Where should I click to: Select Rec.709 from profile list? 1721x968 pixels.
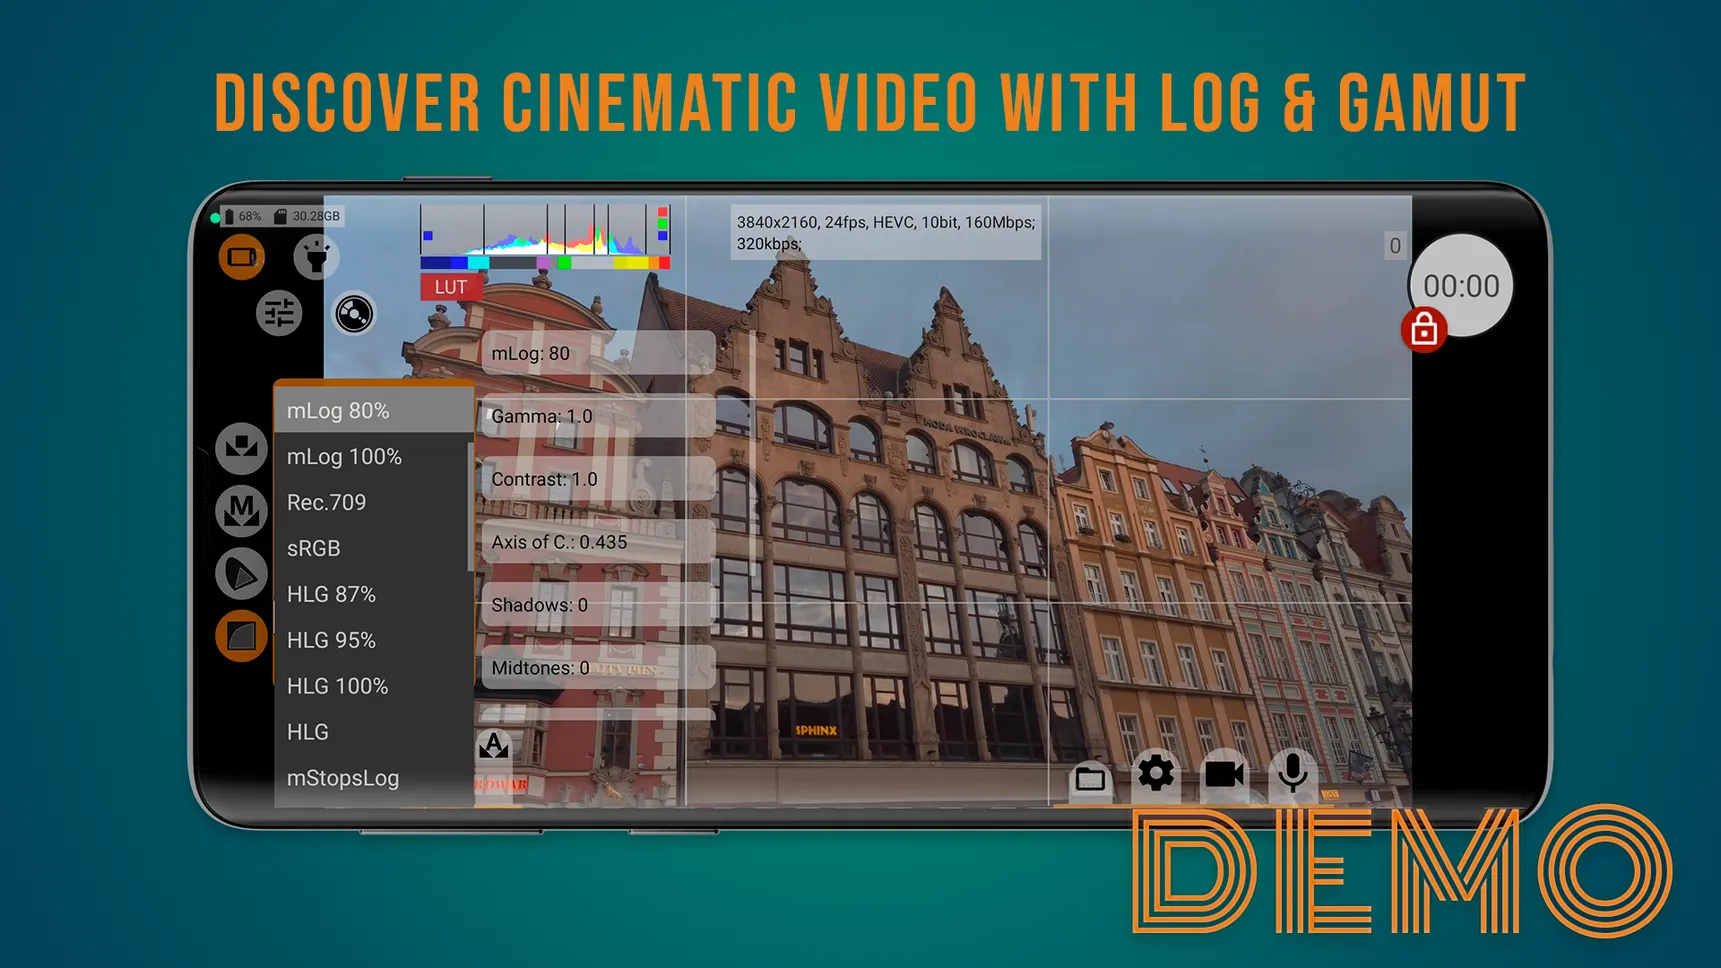click(327, 503)
